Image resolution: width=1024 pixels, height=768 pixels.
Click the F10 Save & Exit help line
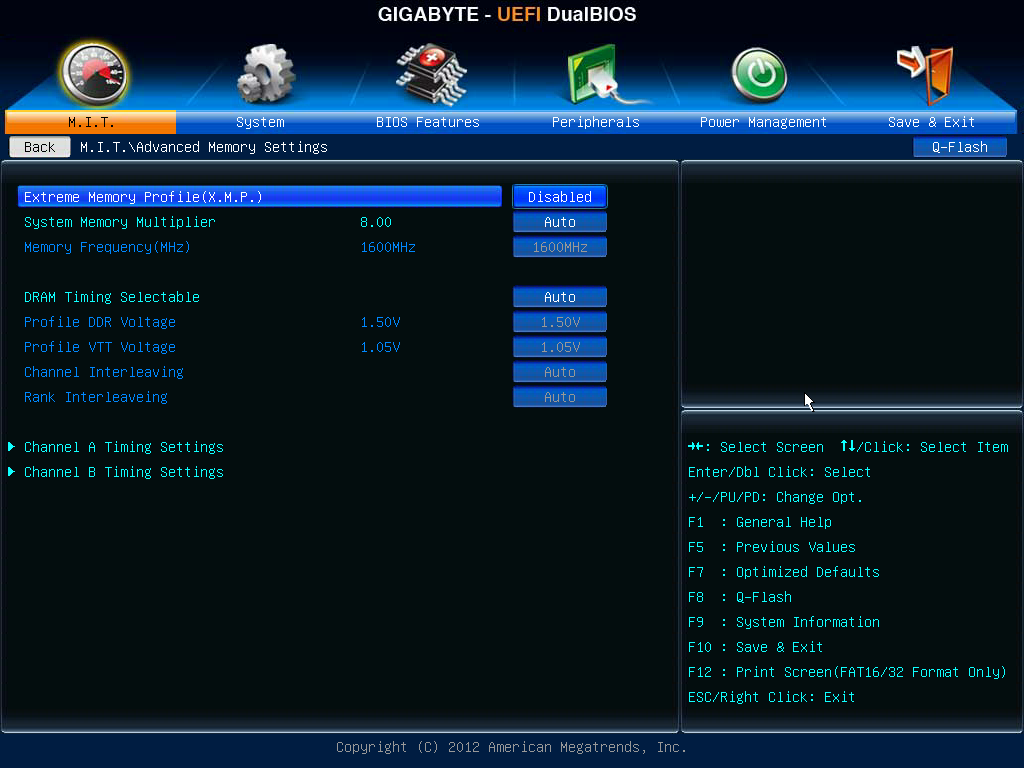click(x=756, y=647)
